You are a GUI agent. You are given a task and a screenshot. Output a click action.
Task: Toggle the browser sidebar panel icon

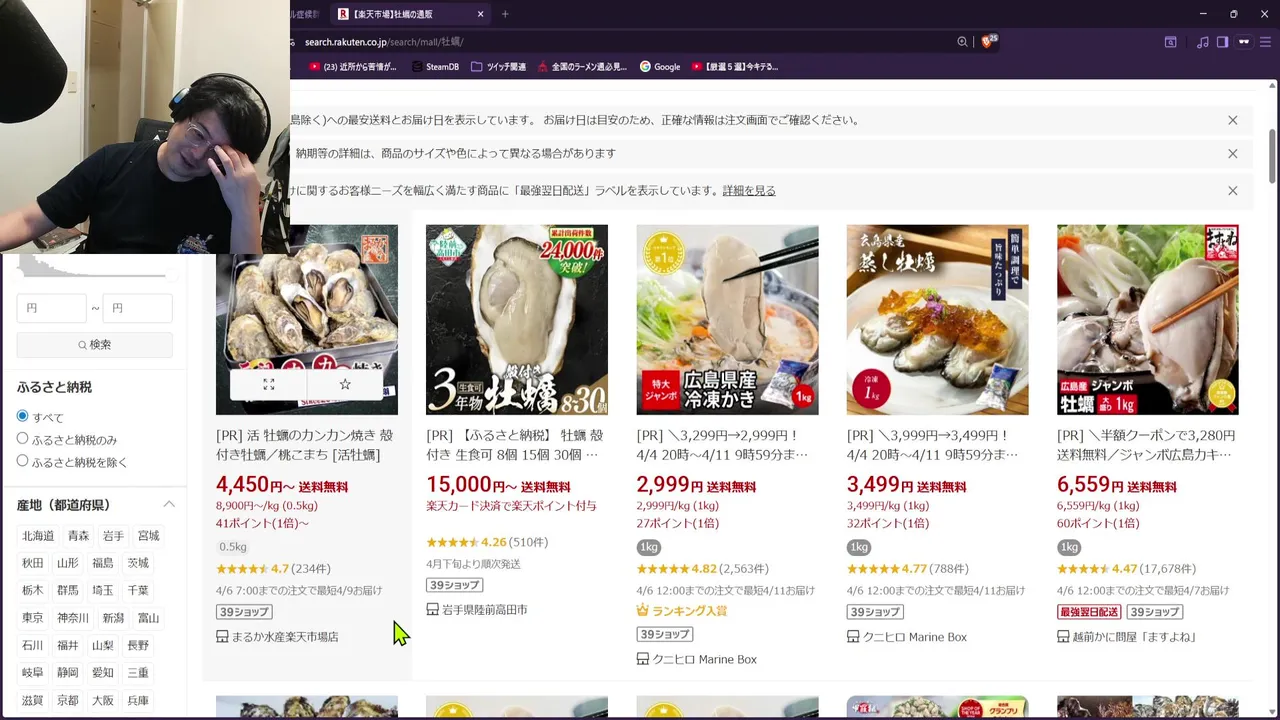tap(1222, 42)
